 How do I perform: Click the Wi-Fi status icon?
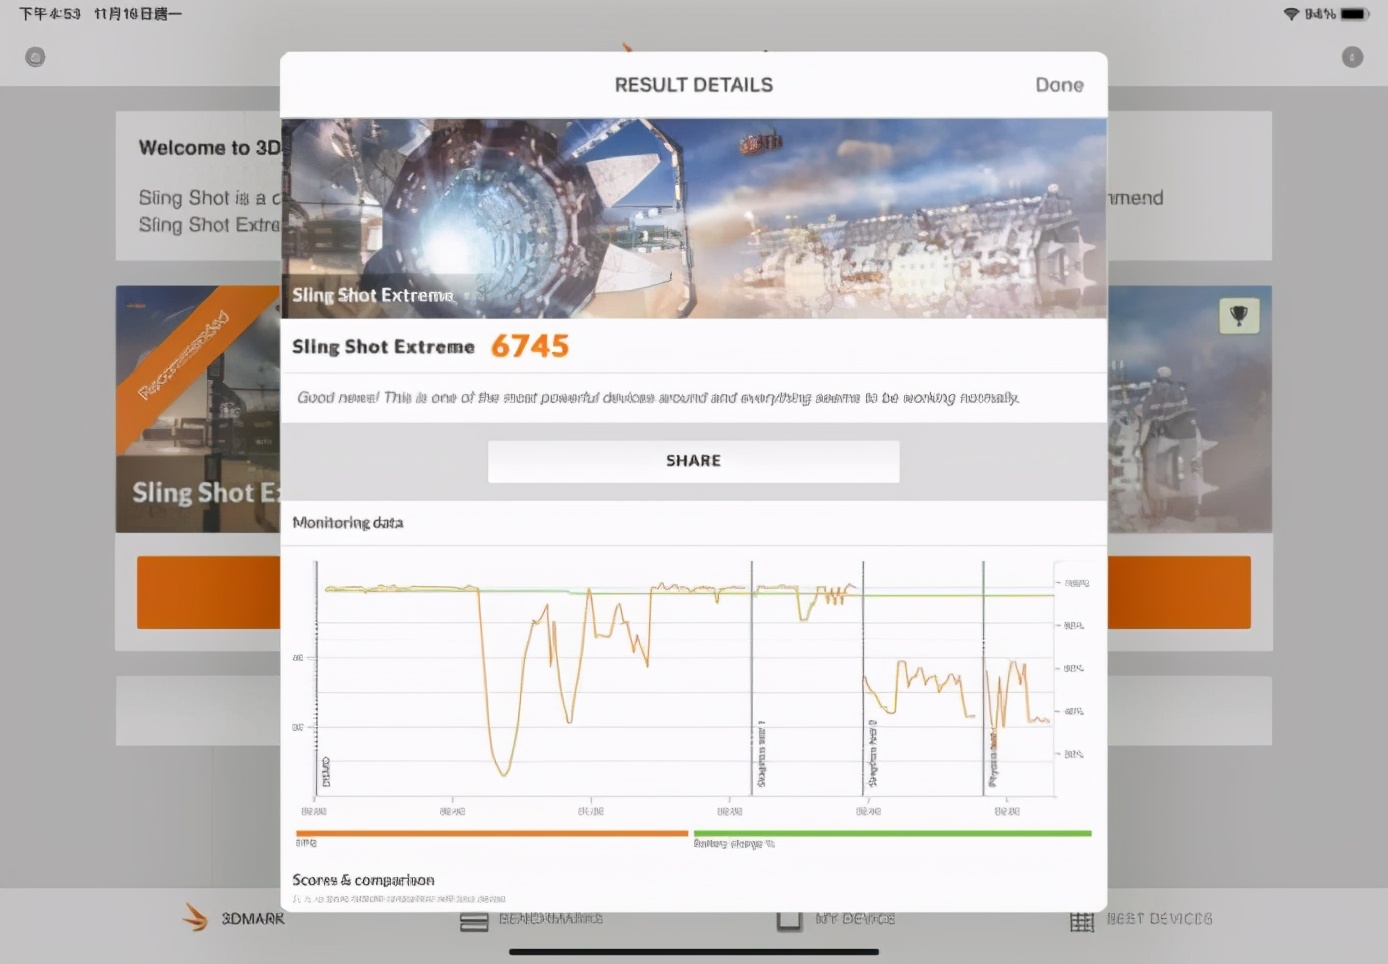click(x=1291, y=14)
